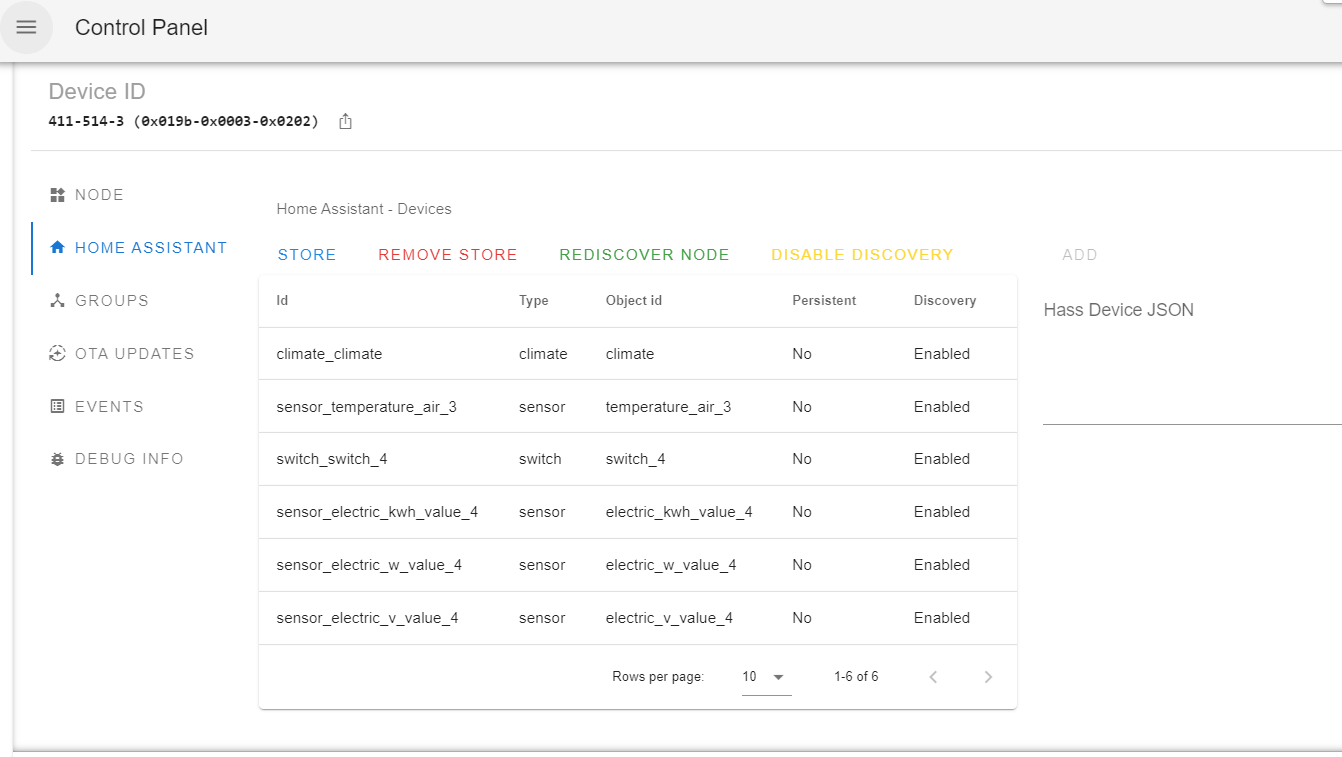Screen dimensions: 1342x757
Task: Go to next table page arrow
Action: [x=988, y=677]
